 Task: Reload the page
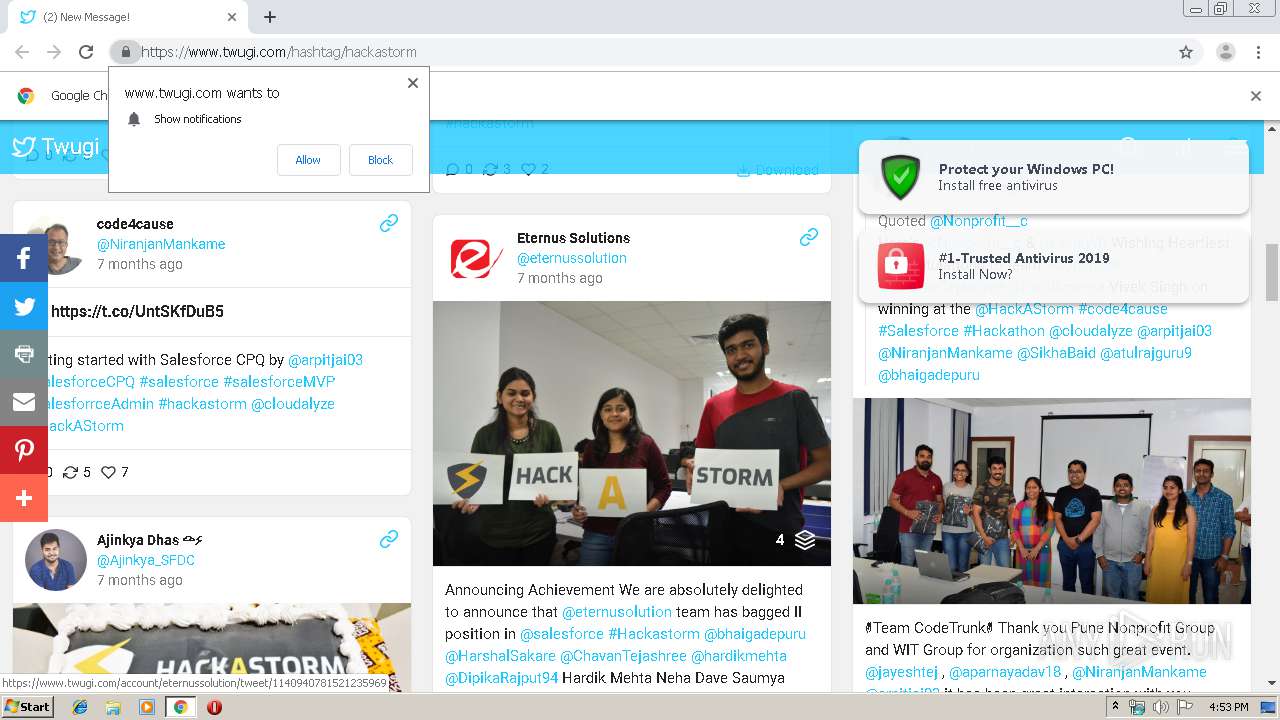[x=86, y=52]
